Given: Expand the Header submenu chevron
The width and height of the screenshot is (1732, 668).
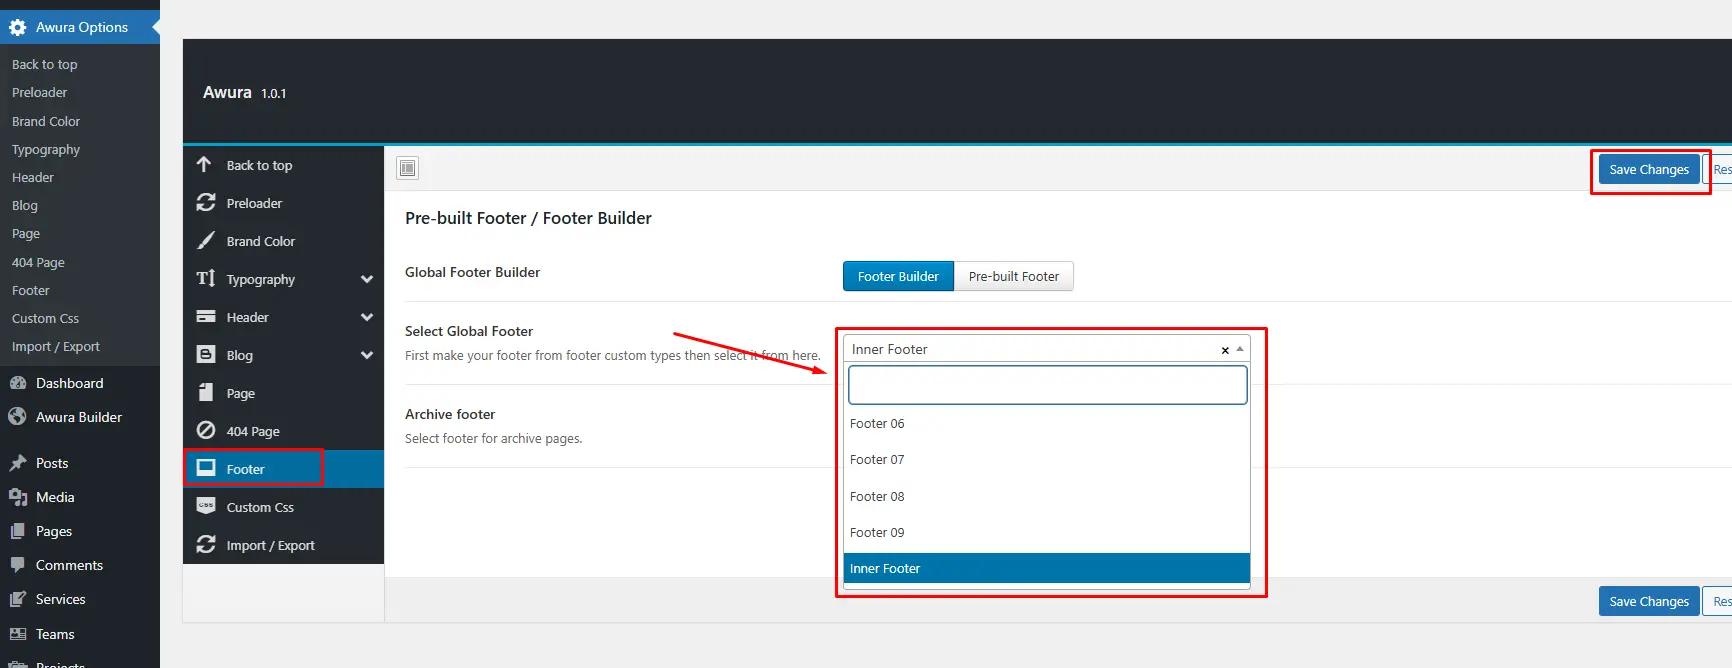Looking at the screenshot, I should point(367,317).
